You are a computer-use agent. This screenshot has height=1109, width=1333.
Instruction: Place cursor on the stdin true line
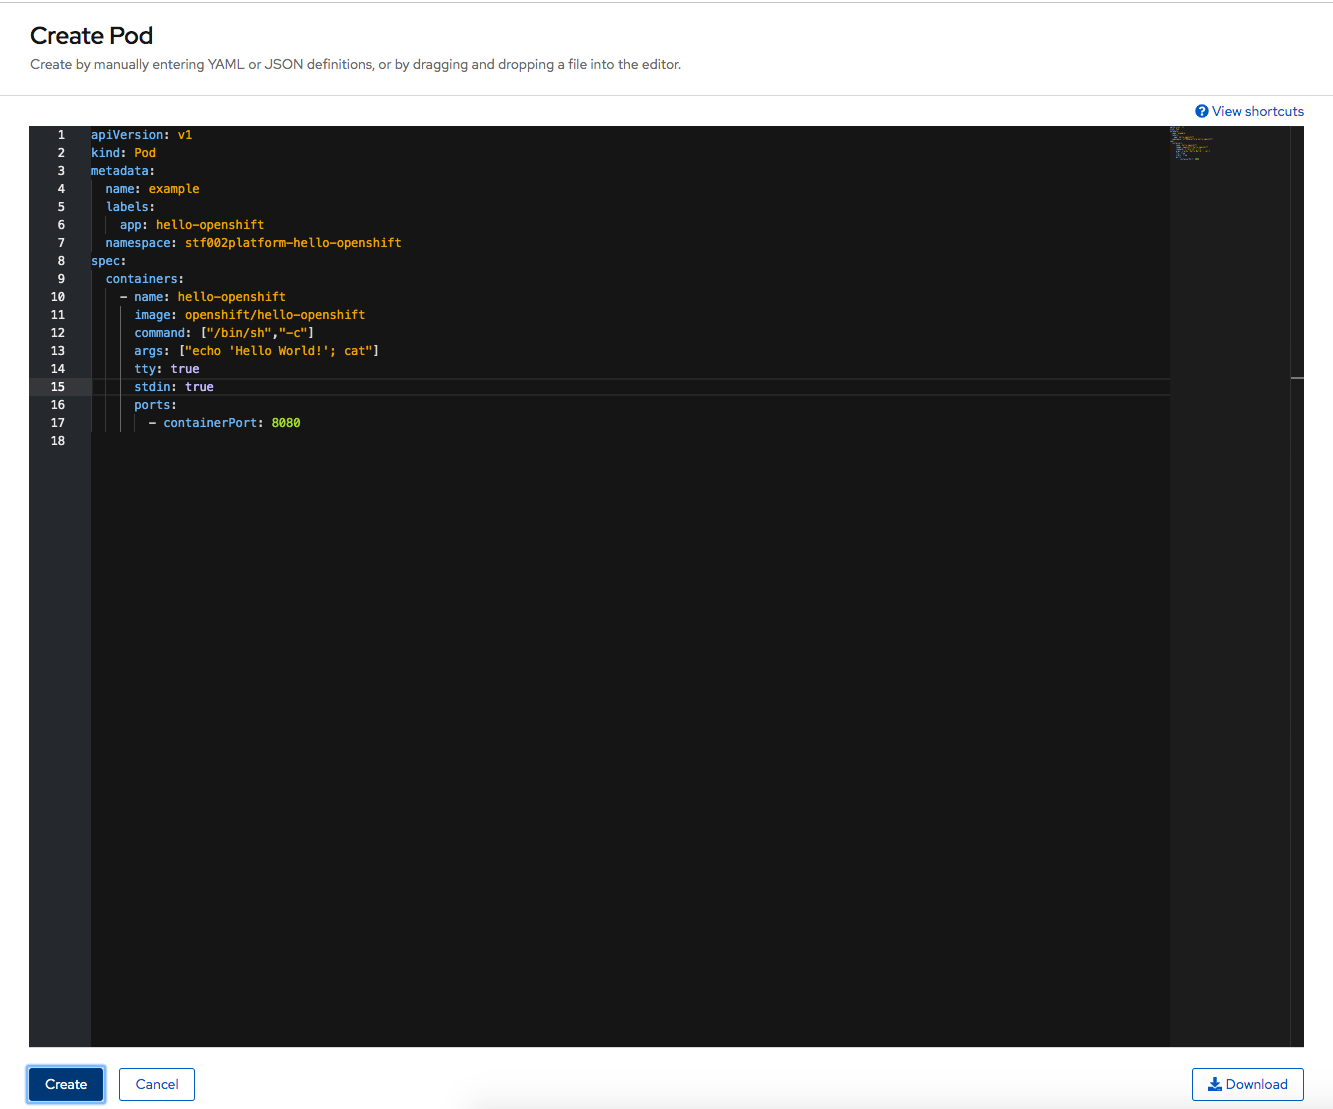[174, 387]
